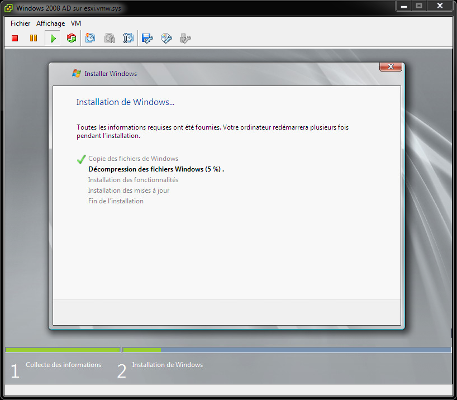Screen dimensions: 457x400
Task: Click the Windows flag icon in installer title
Action: coord(77,73)
